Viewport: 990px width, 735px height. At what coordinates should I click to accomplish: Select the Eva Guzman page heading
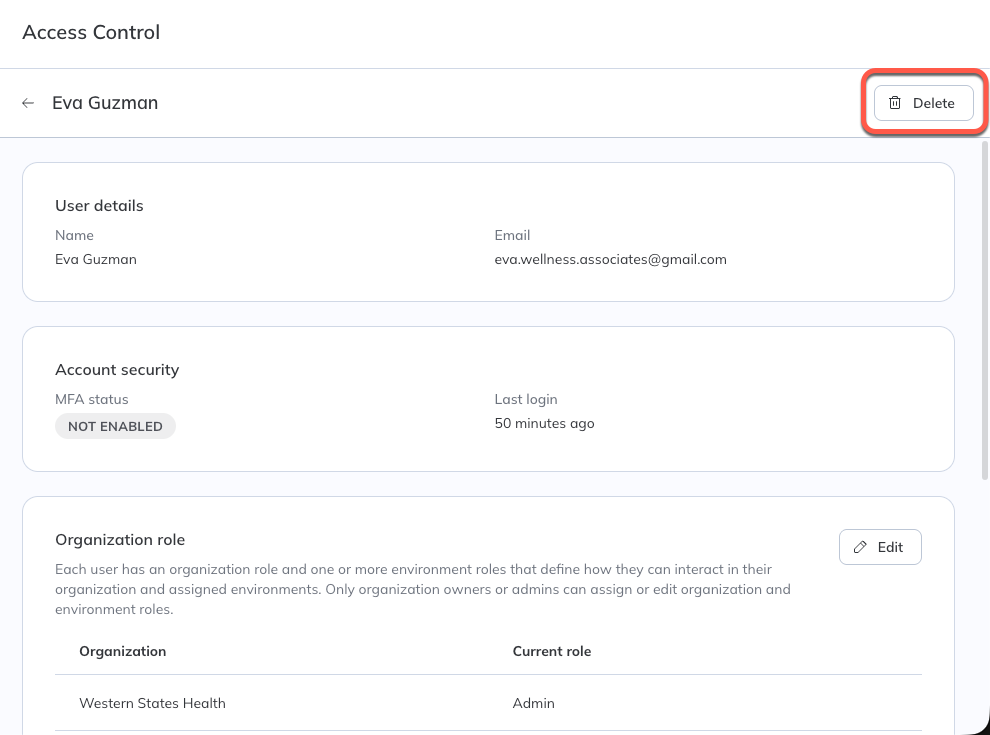click(x=105, y=103)
